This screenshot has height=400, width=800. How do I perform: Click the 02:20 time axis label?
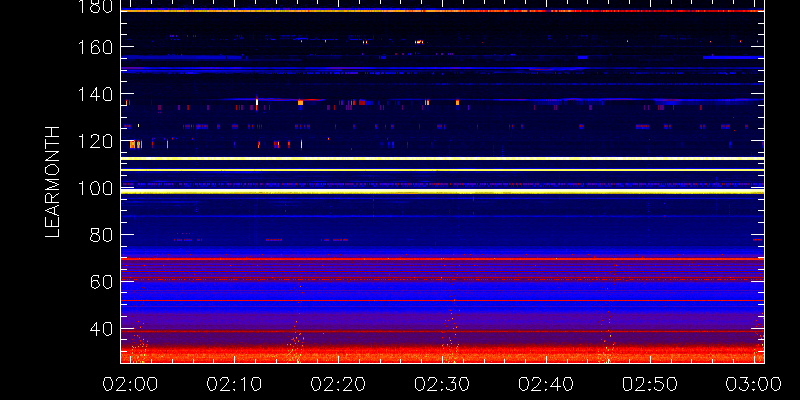[x=338, y=384]
